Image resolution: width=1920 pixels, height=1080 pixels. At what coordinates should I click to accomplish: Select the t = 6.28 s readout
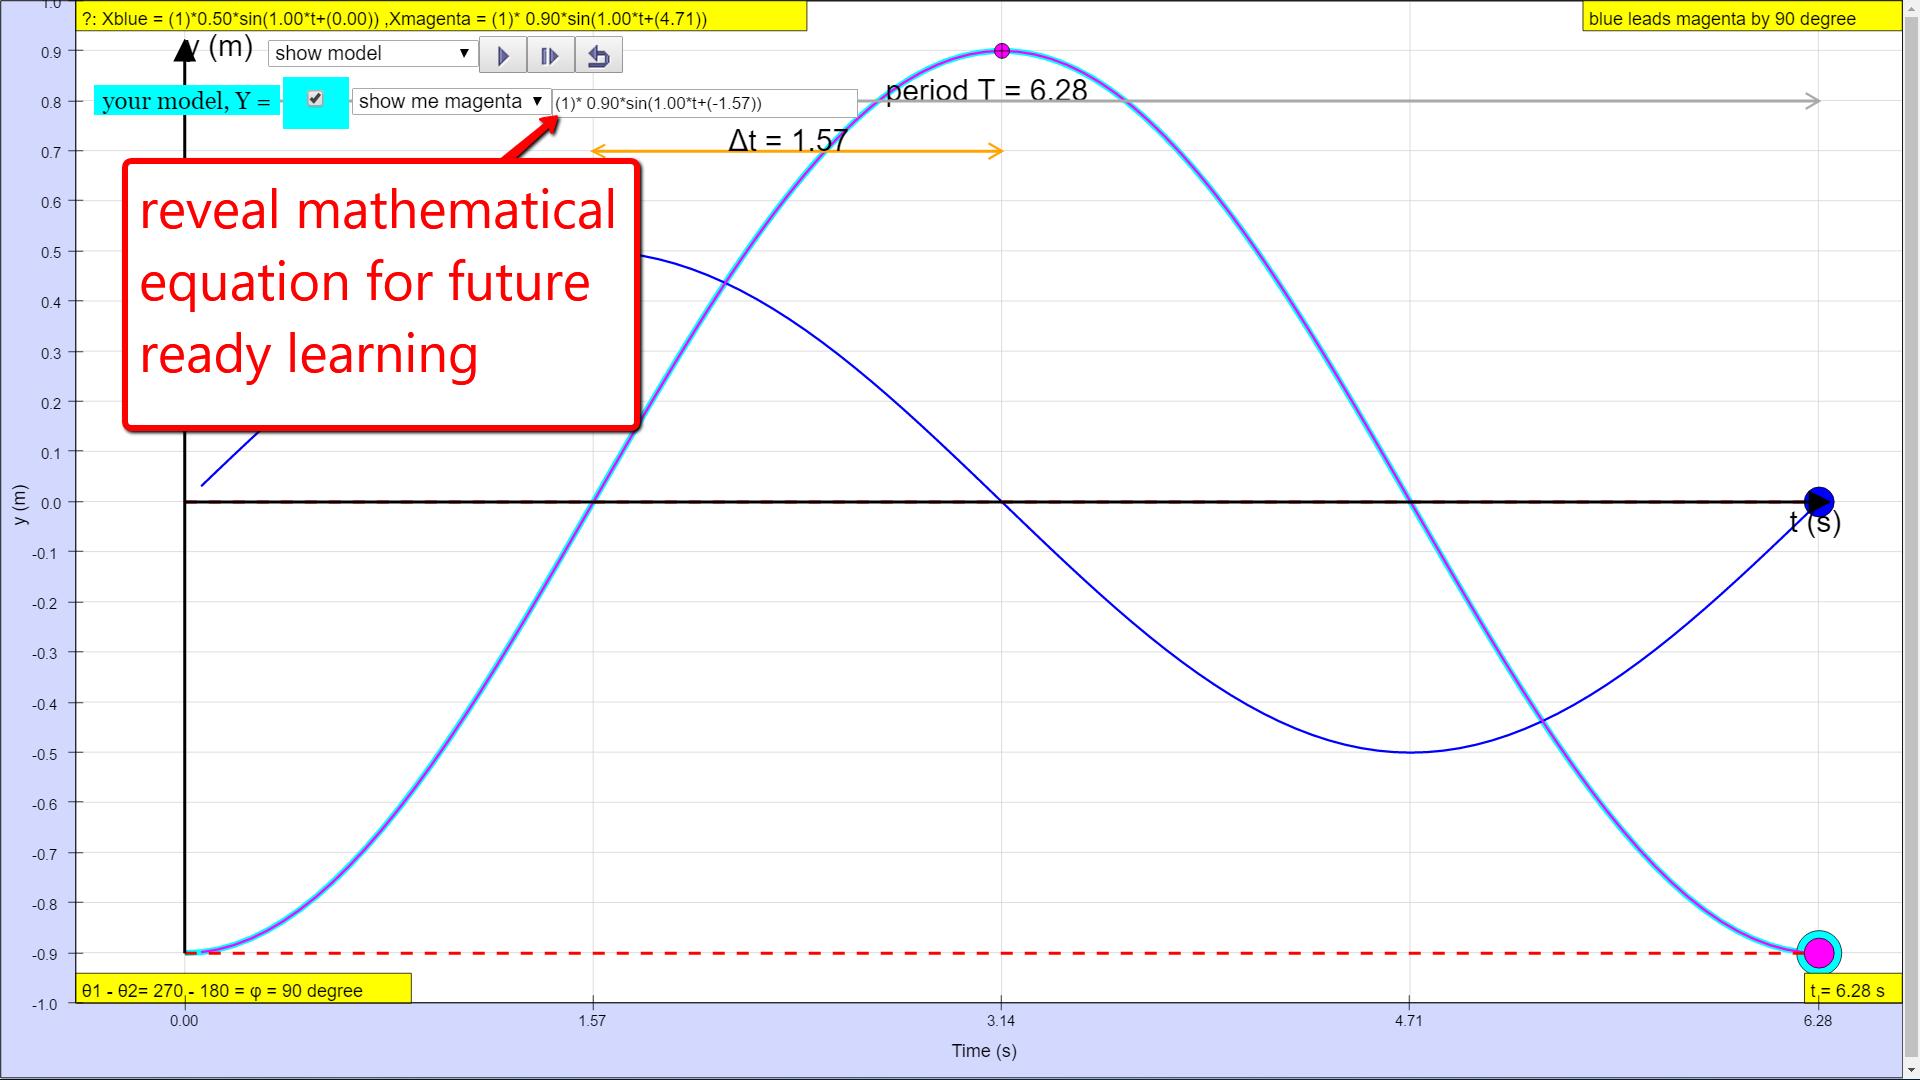(1852, 989)
